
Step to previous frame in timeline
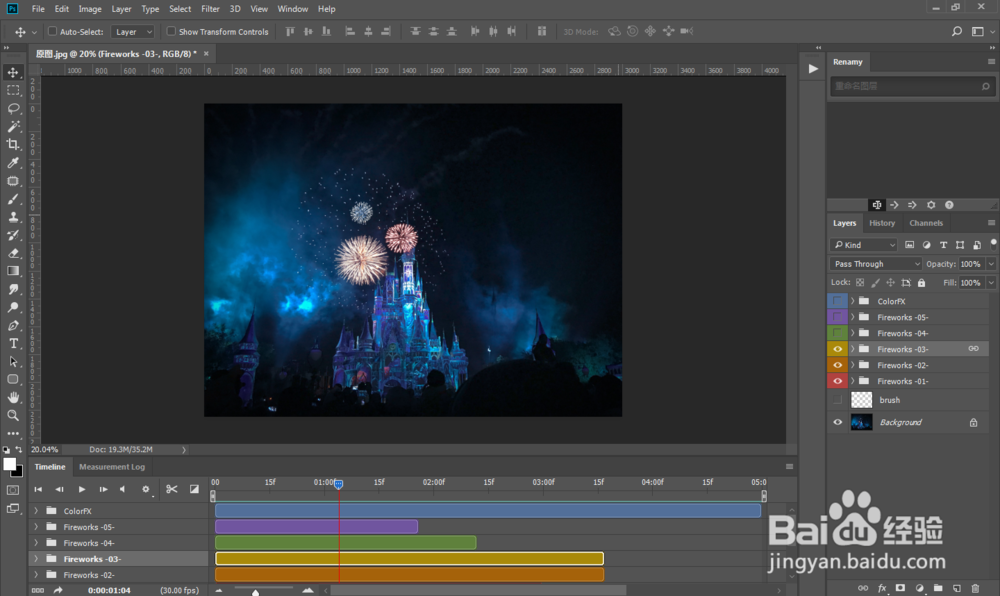point(59,489)
